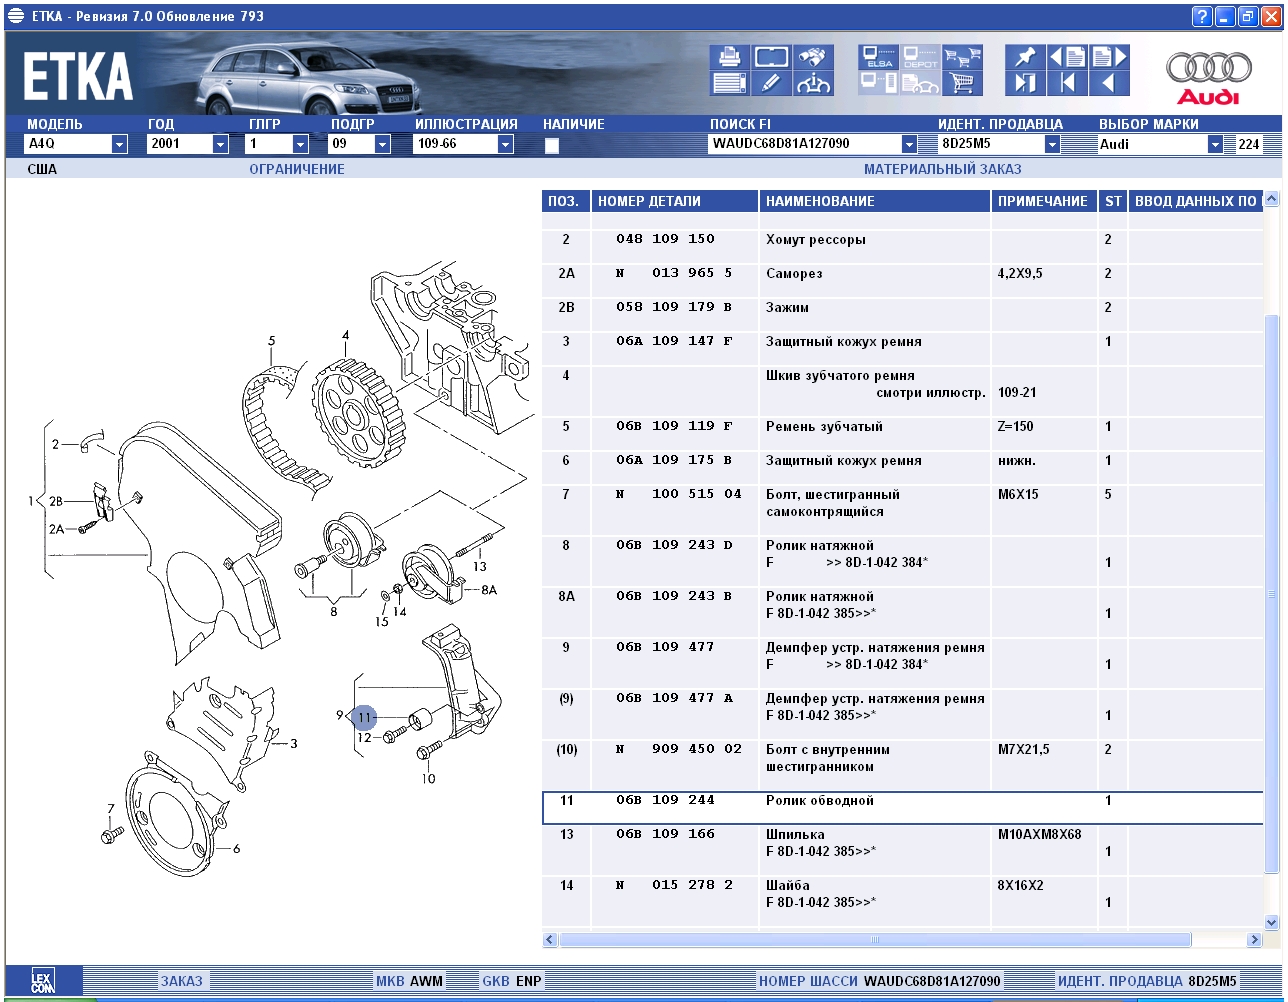1288x1002 pixels.
Task: Click part number 06A 109 147 F
Action: [675, 341]
